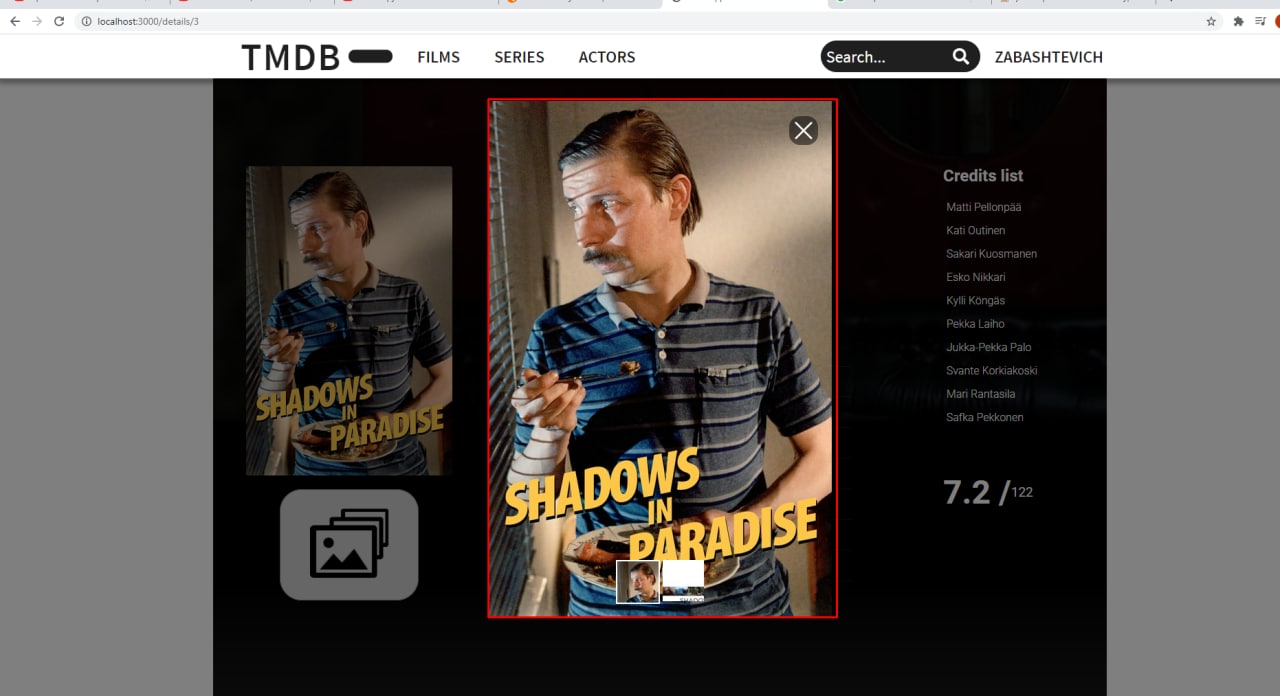
Task: Click the 7.2 rating score
Action: click(967, 492)
